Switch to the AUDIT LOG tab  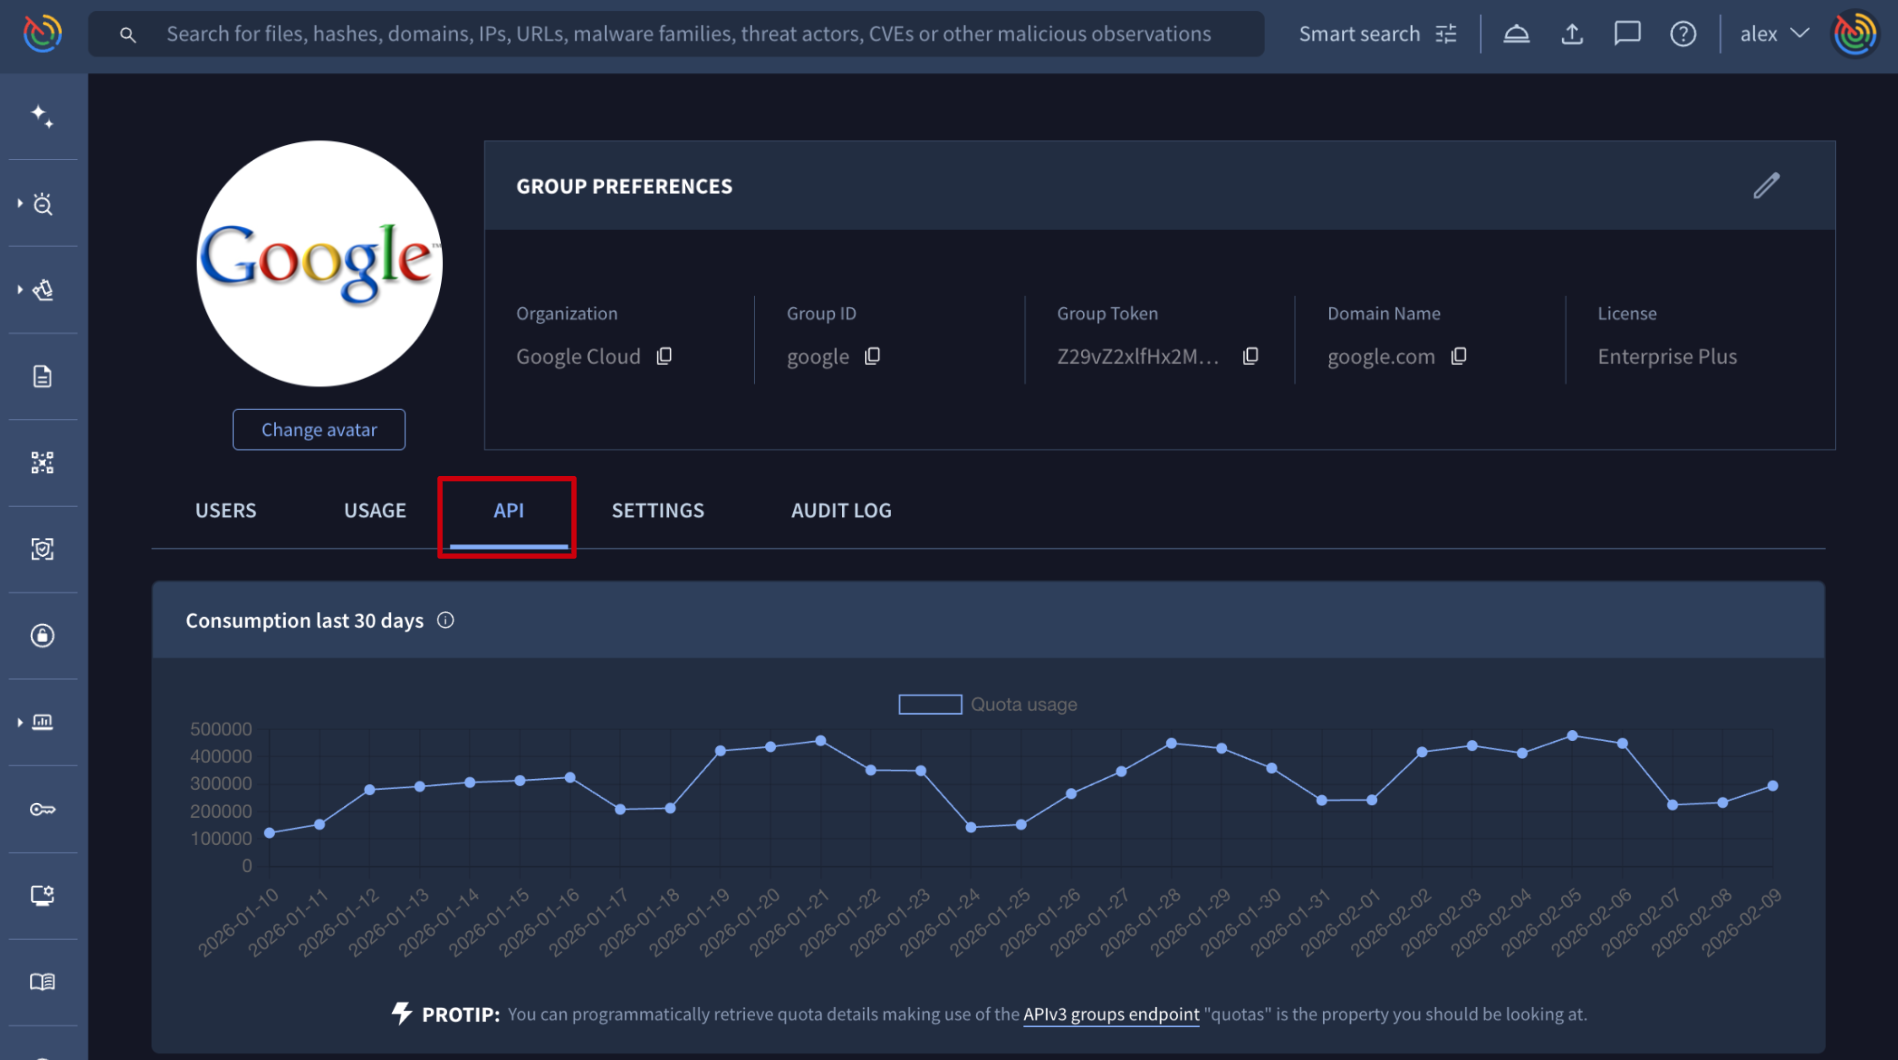pyautogui.click(x=841, y=511)
